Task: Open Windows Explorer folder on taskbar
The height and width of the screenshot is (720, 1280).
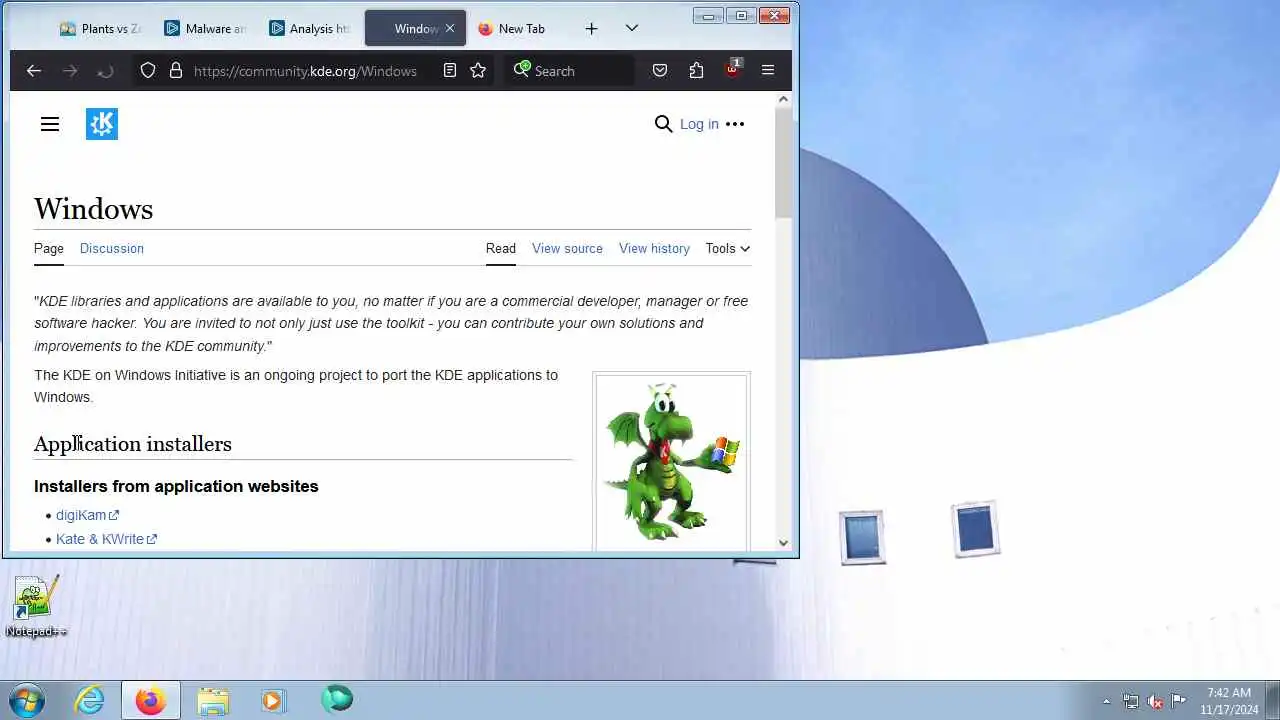Action: [x=212, y=700]
